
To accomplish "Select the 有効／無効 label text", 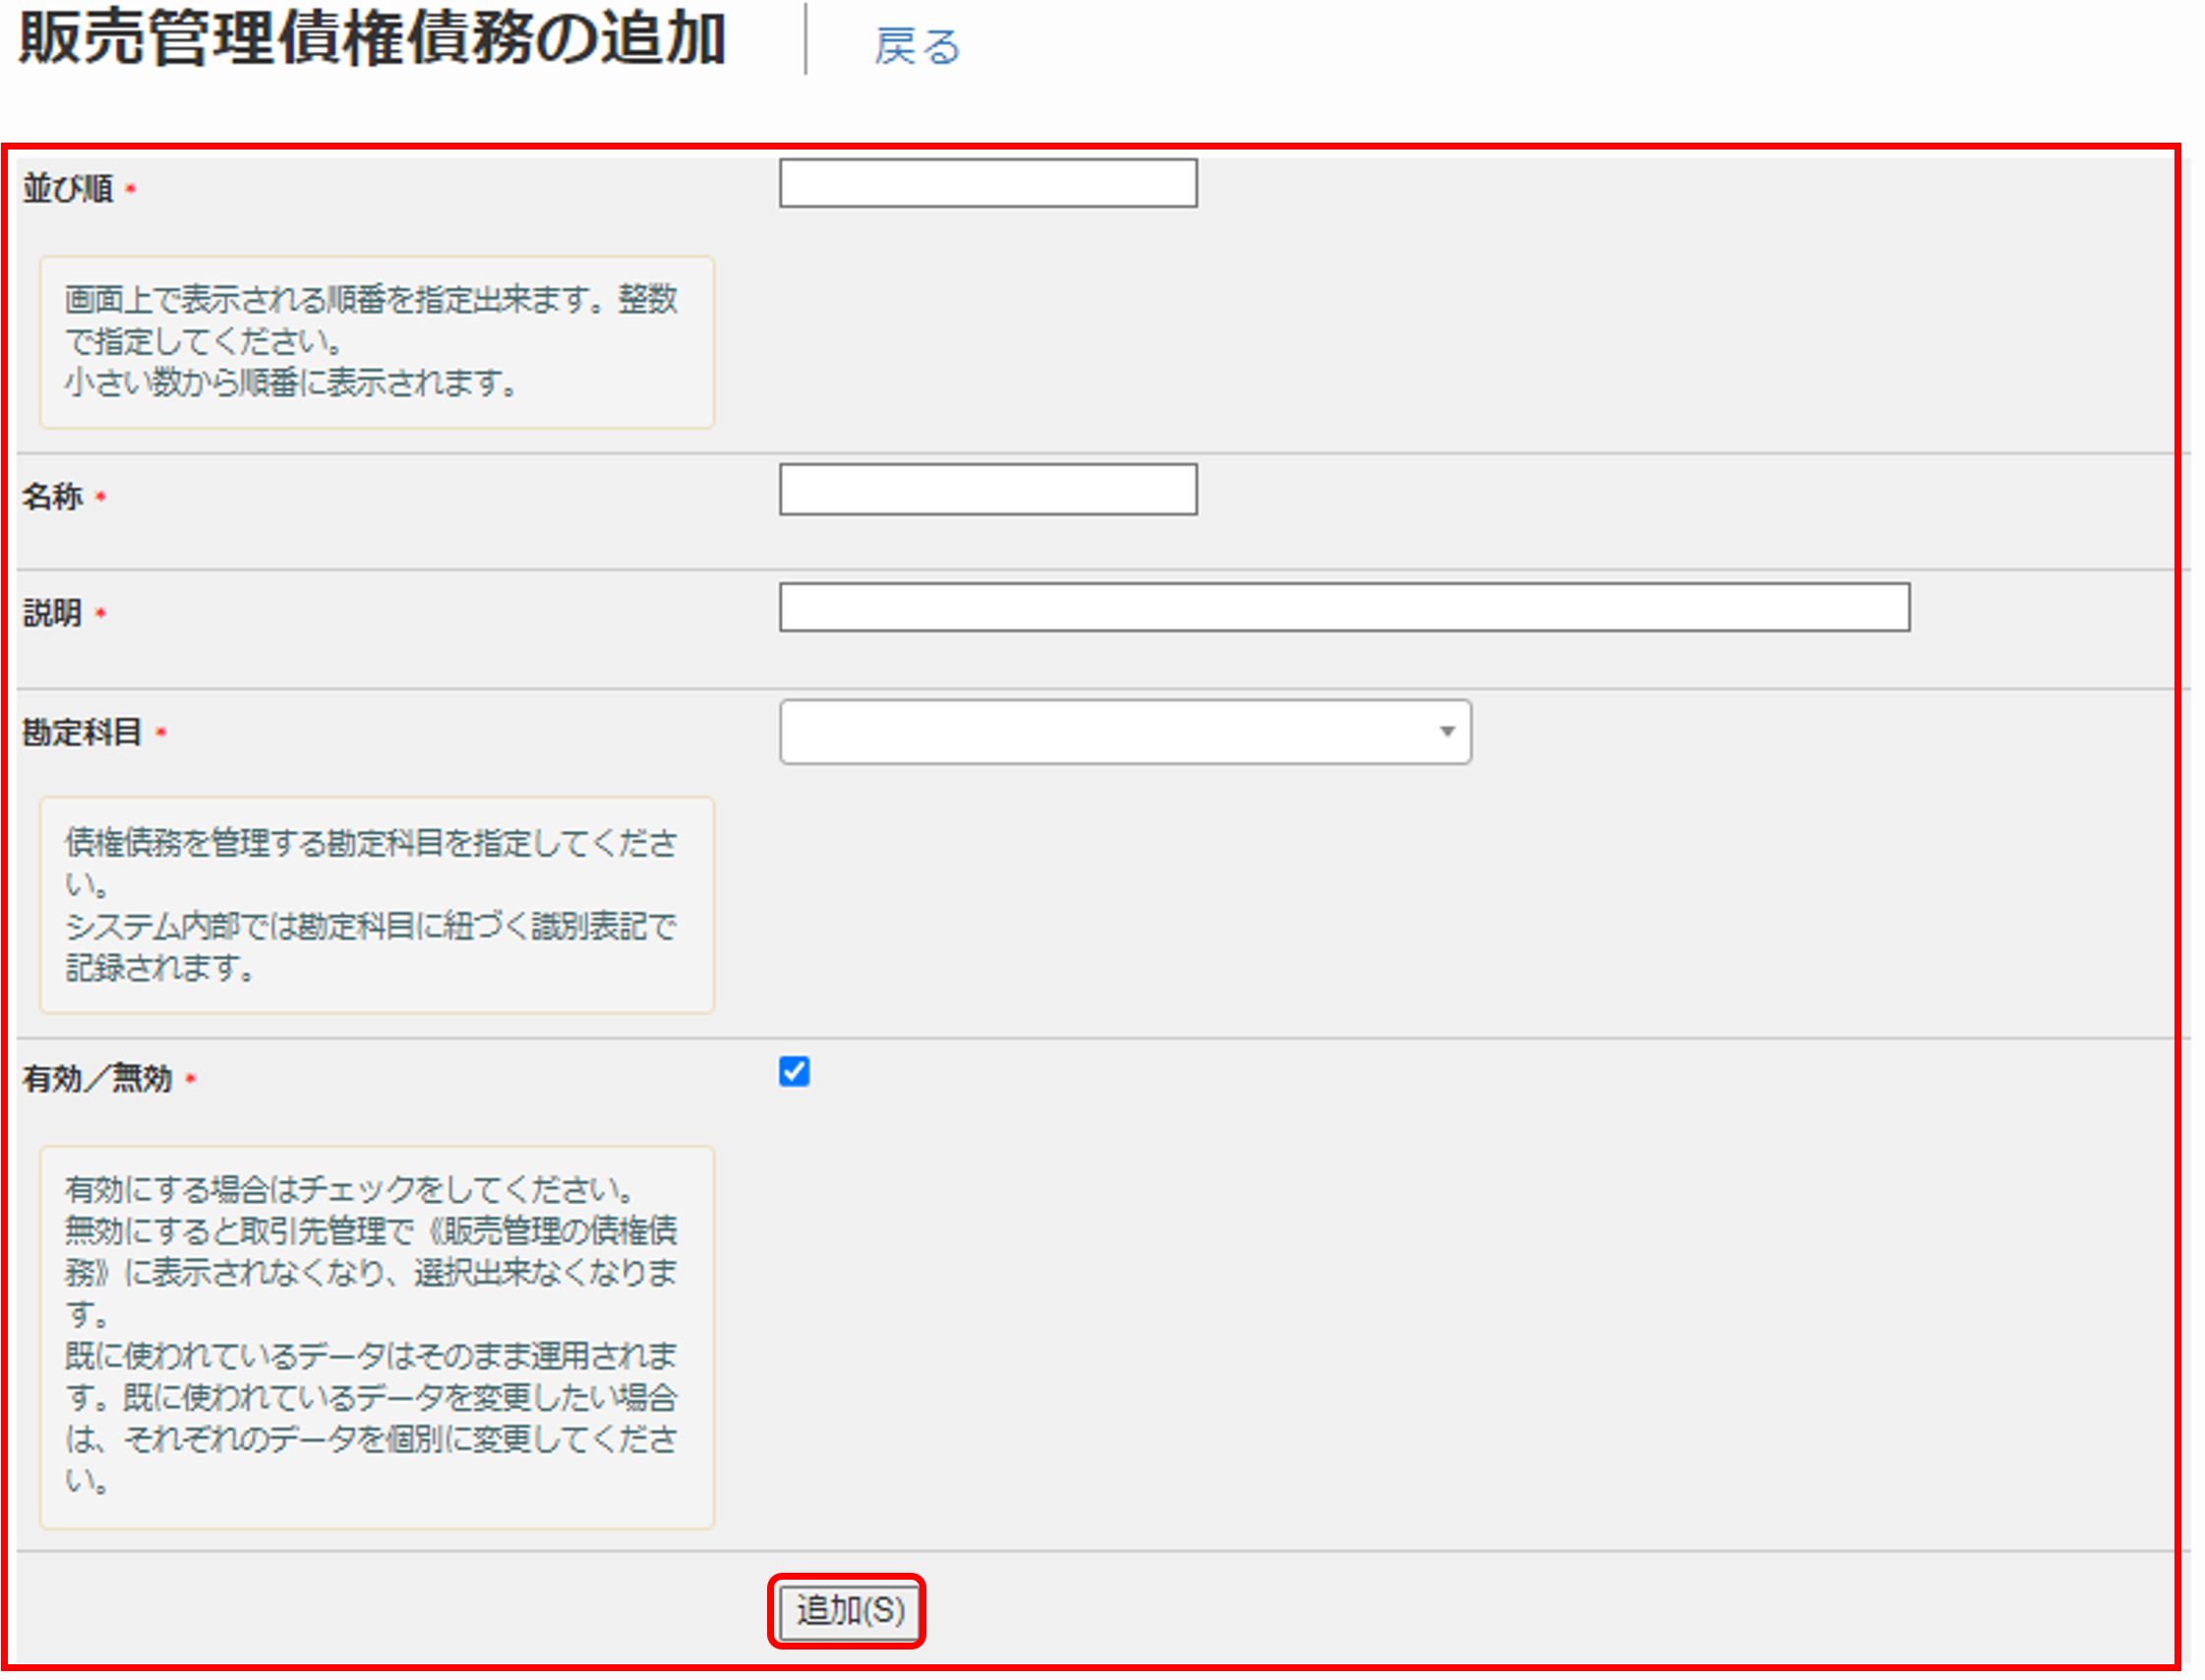I will tap(97, 1078).
